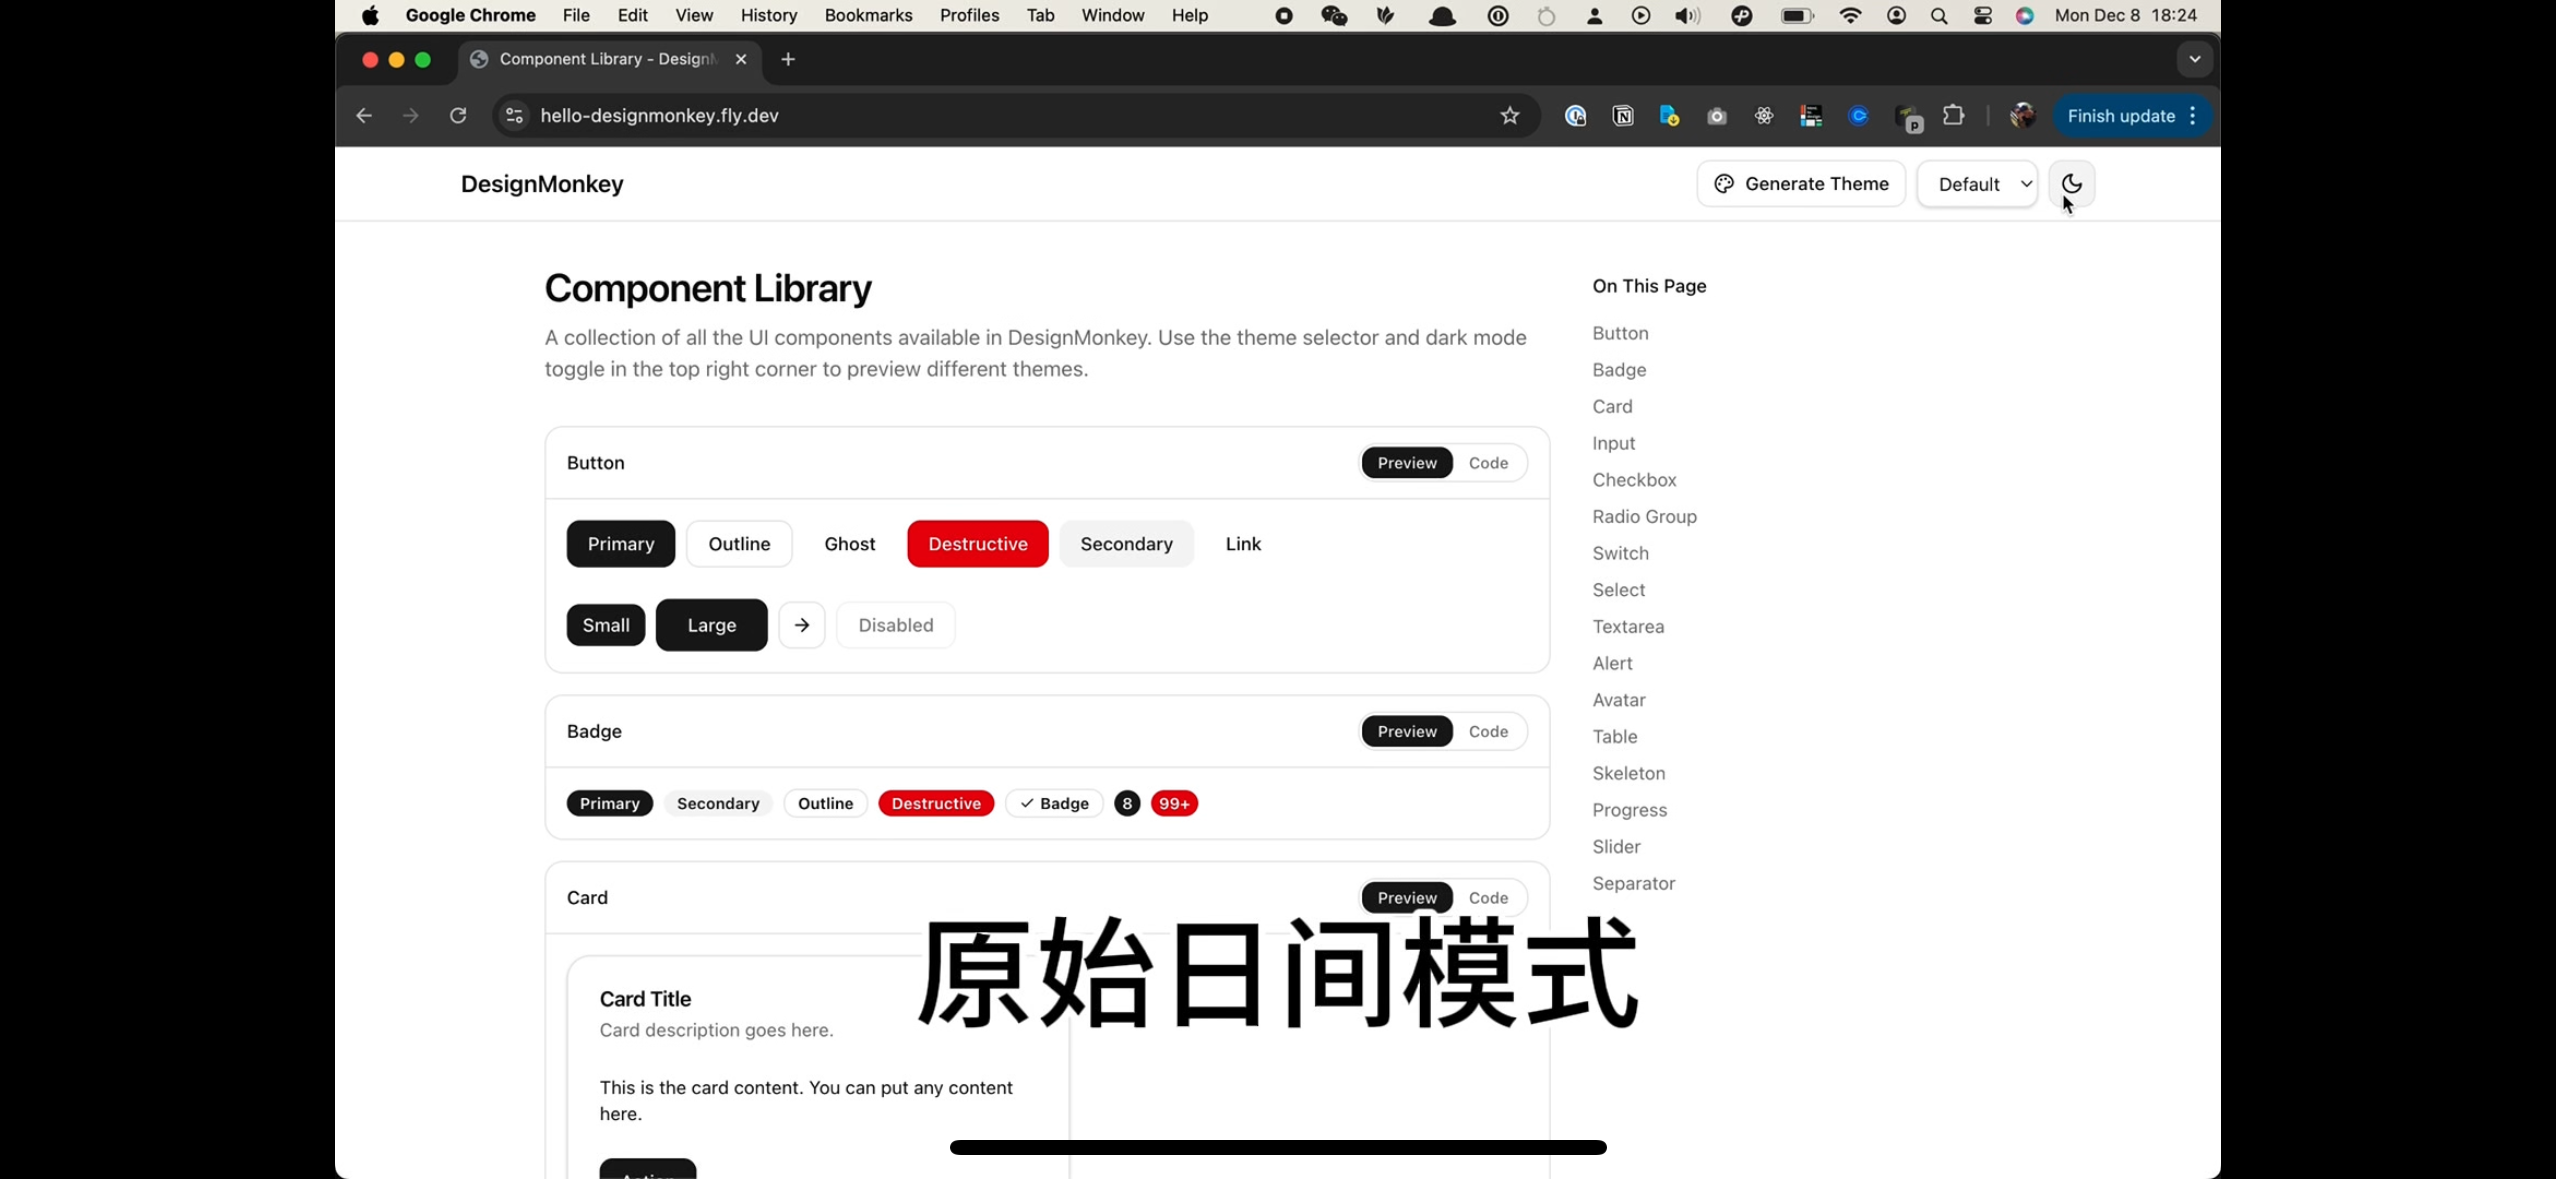Expand the Chrome tab search chevron
The height and width of the screenshot is (1179, 2556).
(2194, 59)
